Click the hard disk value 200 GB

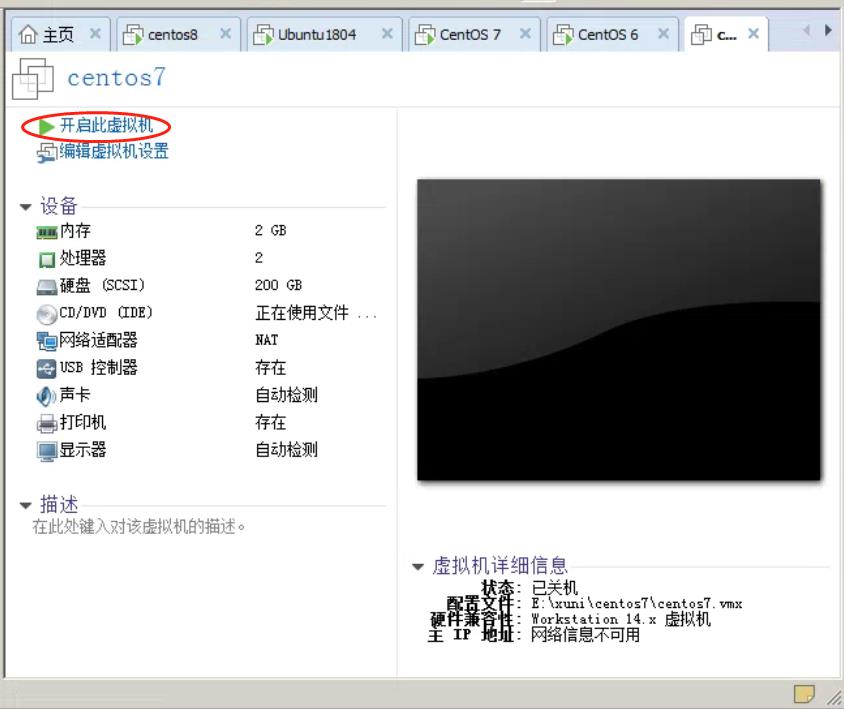pos(278,285)
